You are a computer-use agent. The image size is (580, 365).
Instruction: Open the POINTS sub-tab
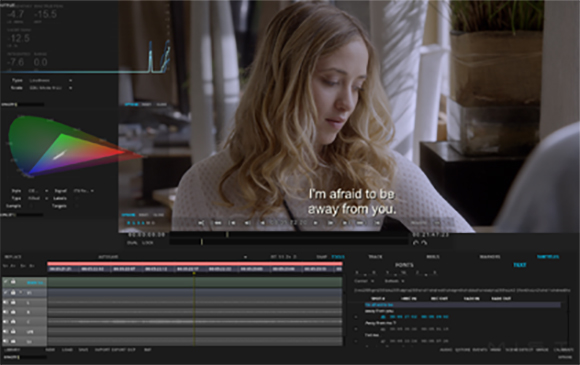click(x=404, y=265)
